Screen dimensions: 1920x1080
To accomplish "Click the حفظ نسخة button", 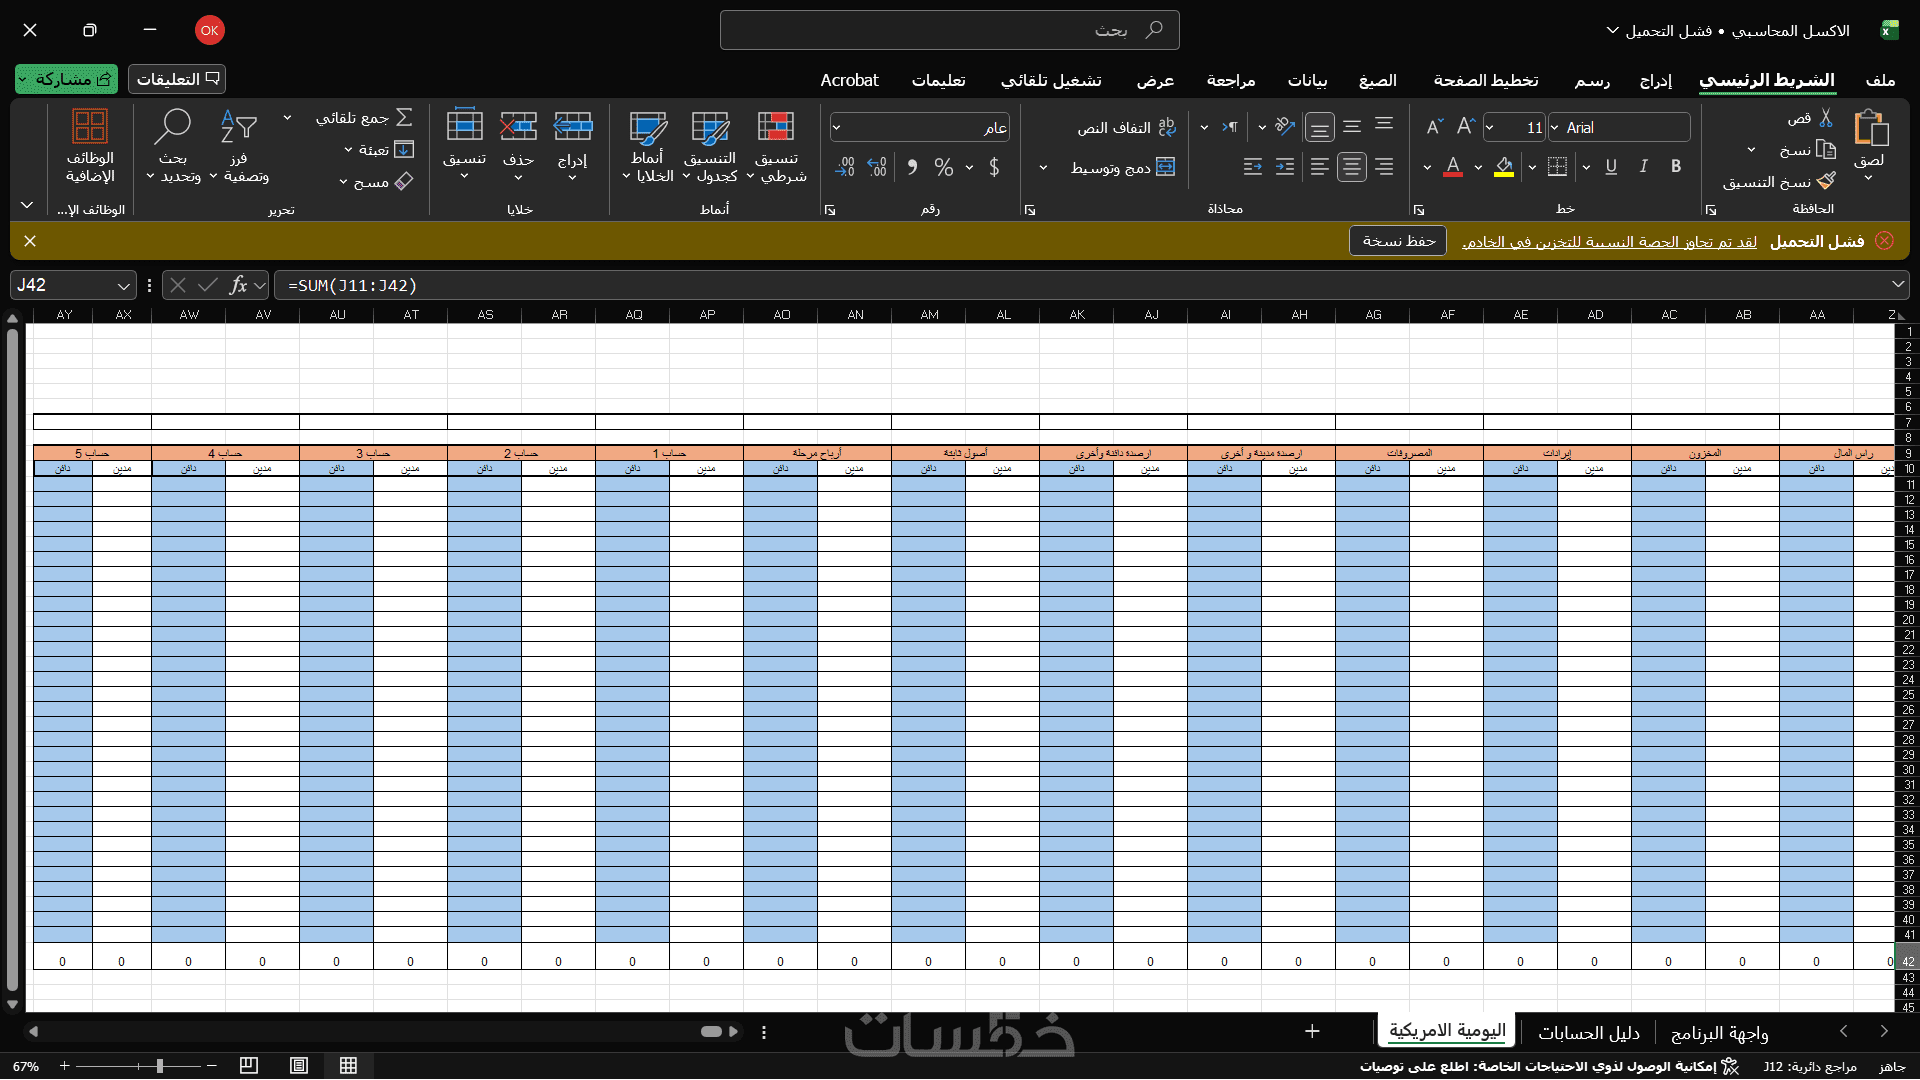I will click(x=1398, y=241).
